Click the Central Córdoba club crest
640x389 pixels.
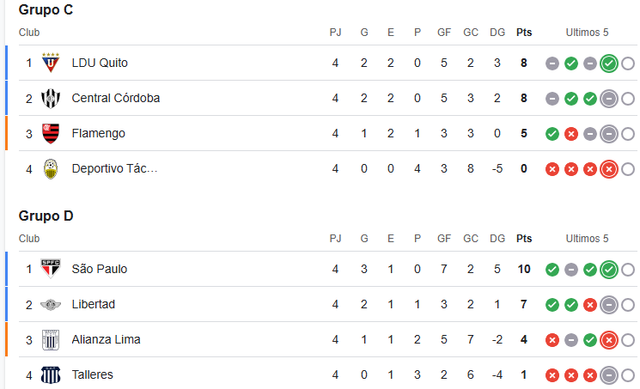[x=51, y=98]
